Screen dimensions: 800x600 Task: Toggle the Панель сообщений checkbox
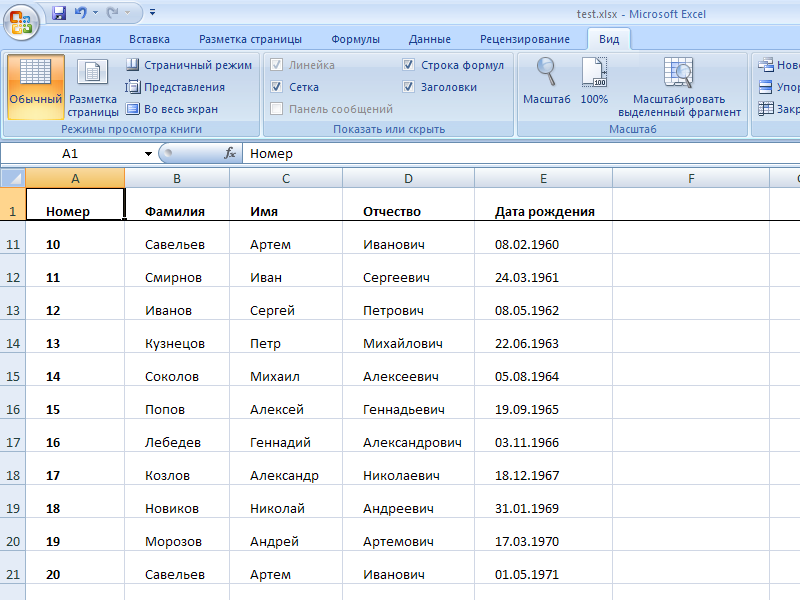click(x=277, y=109)
